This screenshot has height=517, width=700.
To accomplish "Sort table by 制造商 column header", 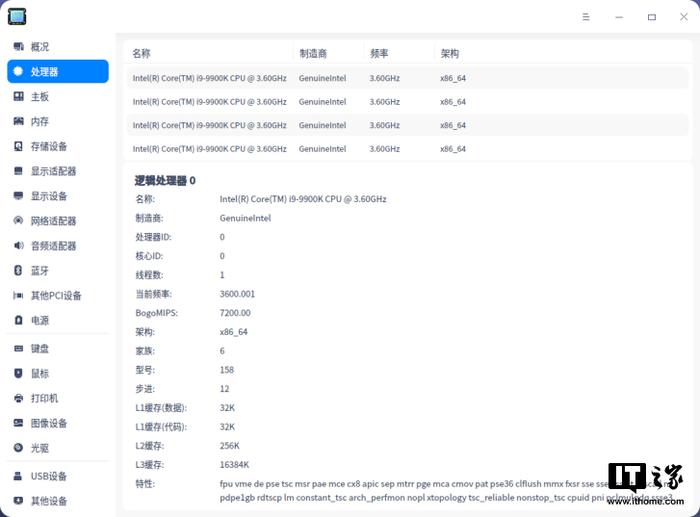I will [313, 54].
